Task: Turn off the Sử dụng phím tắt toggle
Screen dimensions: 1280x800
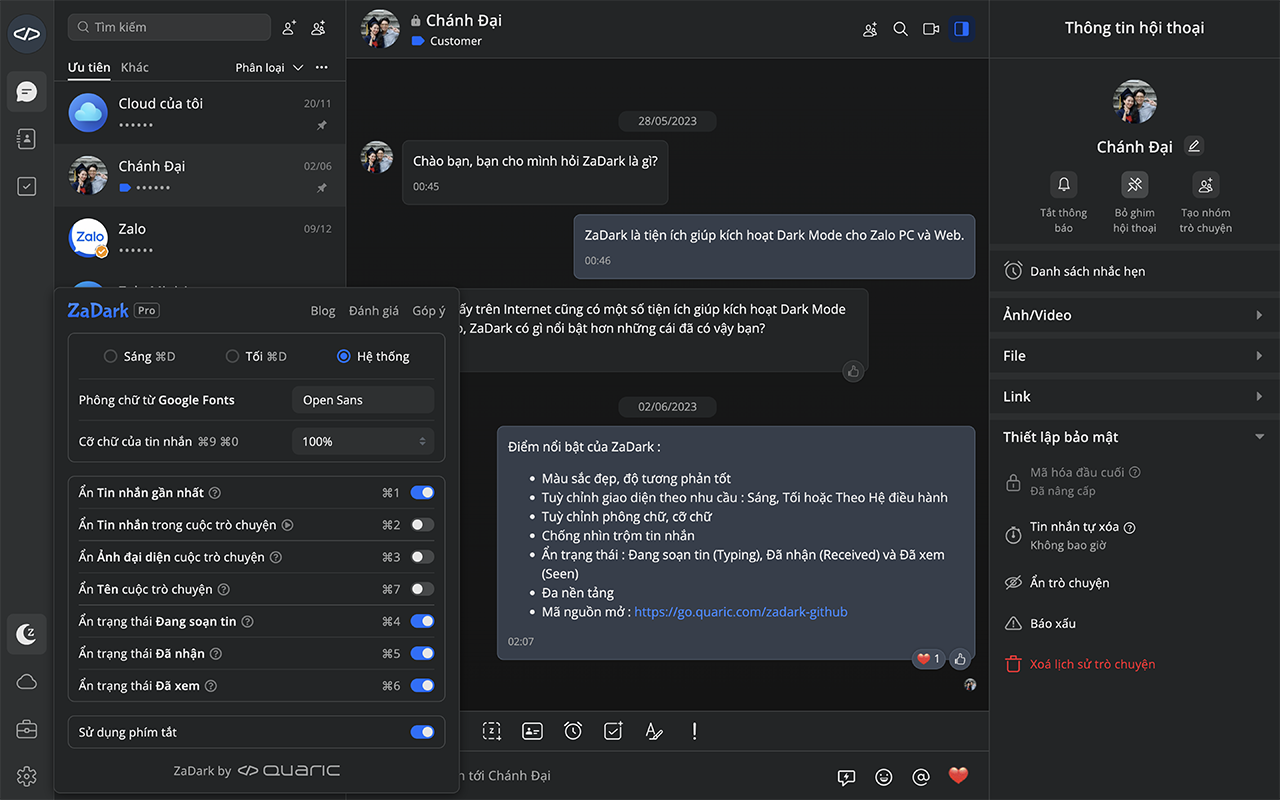Action: (423, 731)
